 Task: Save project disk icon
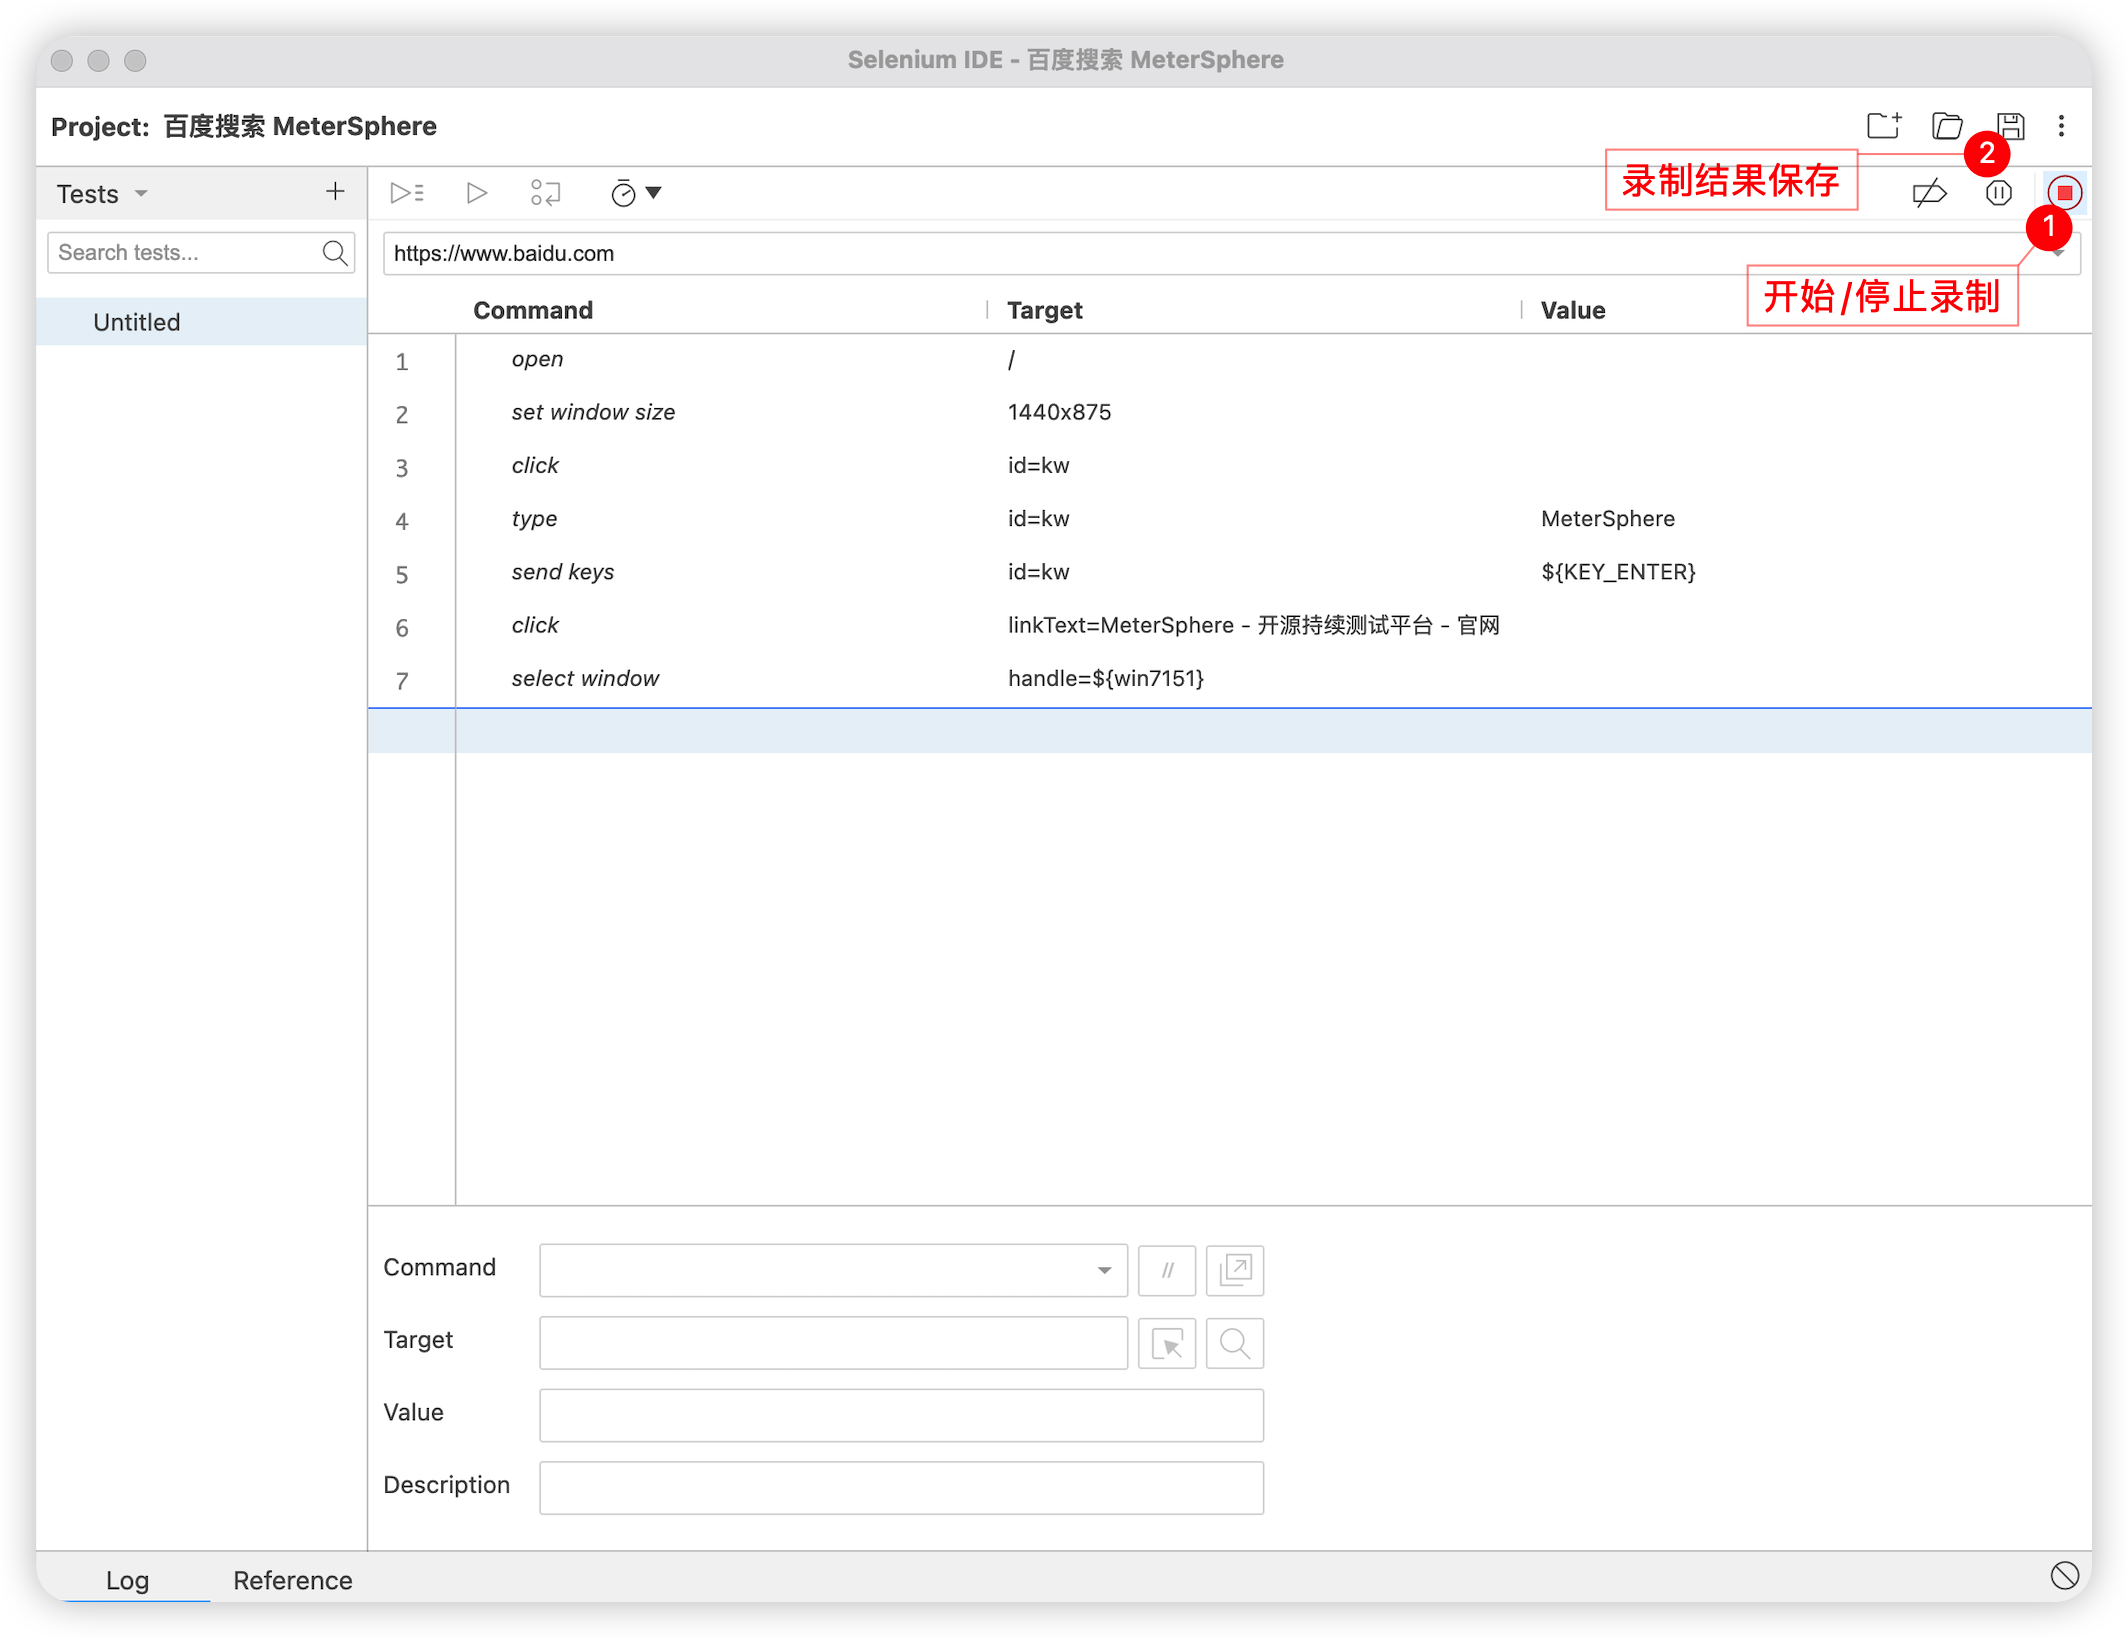2010,126
